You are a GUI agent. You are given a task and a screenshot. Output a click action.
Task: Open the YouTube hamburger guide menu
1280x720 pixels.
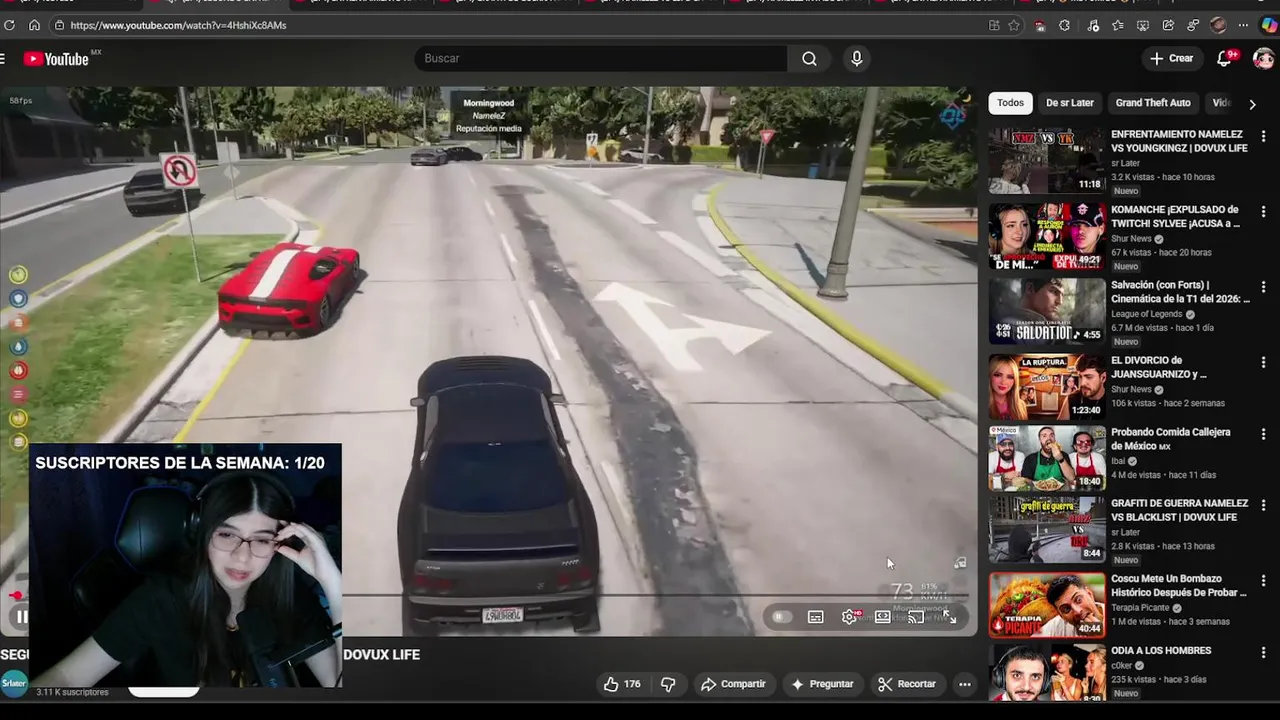pos(3,59)
